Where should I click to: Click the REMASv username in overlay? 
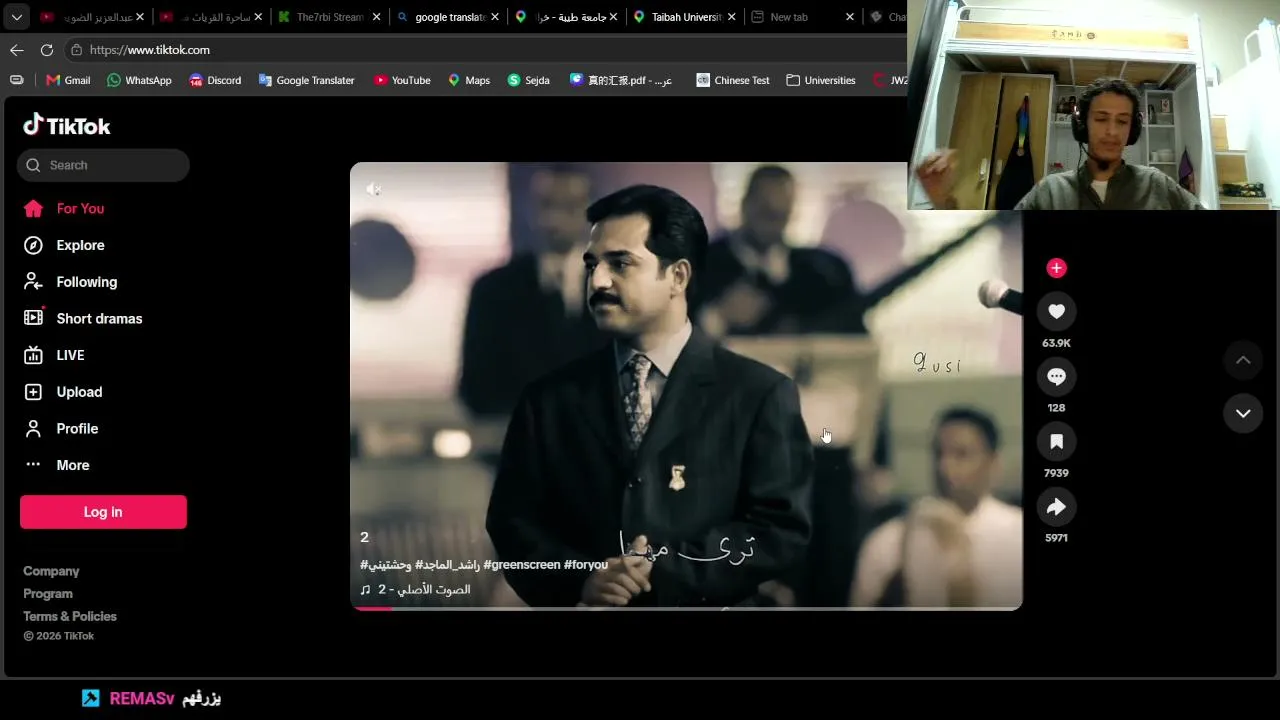(x=142, y=698)
